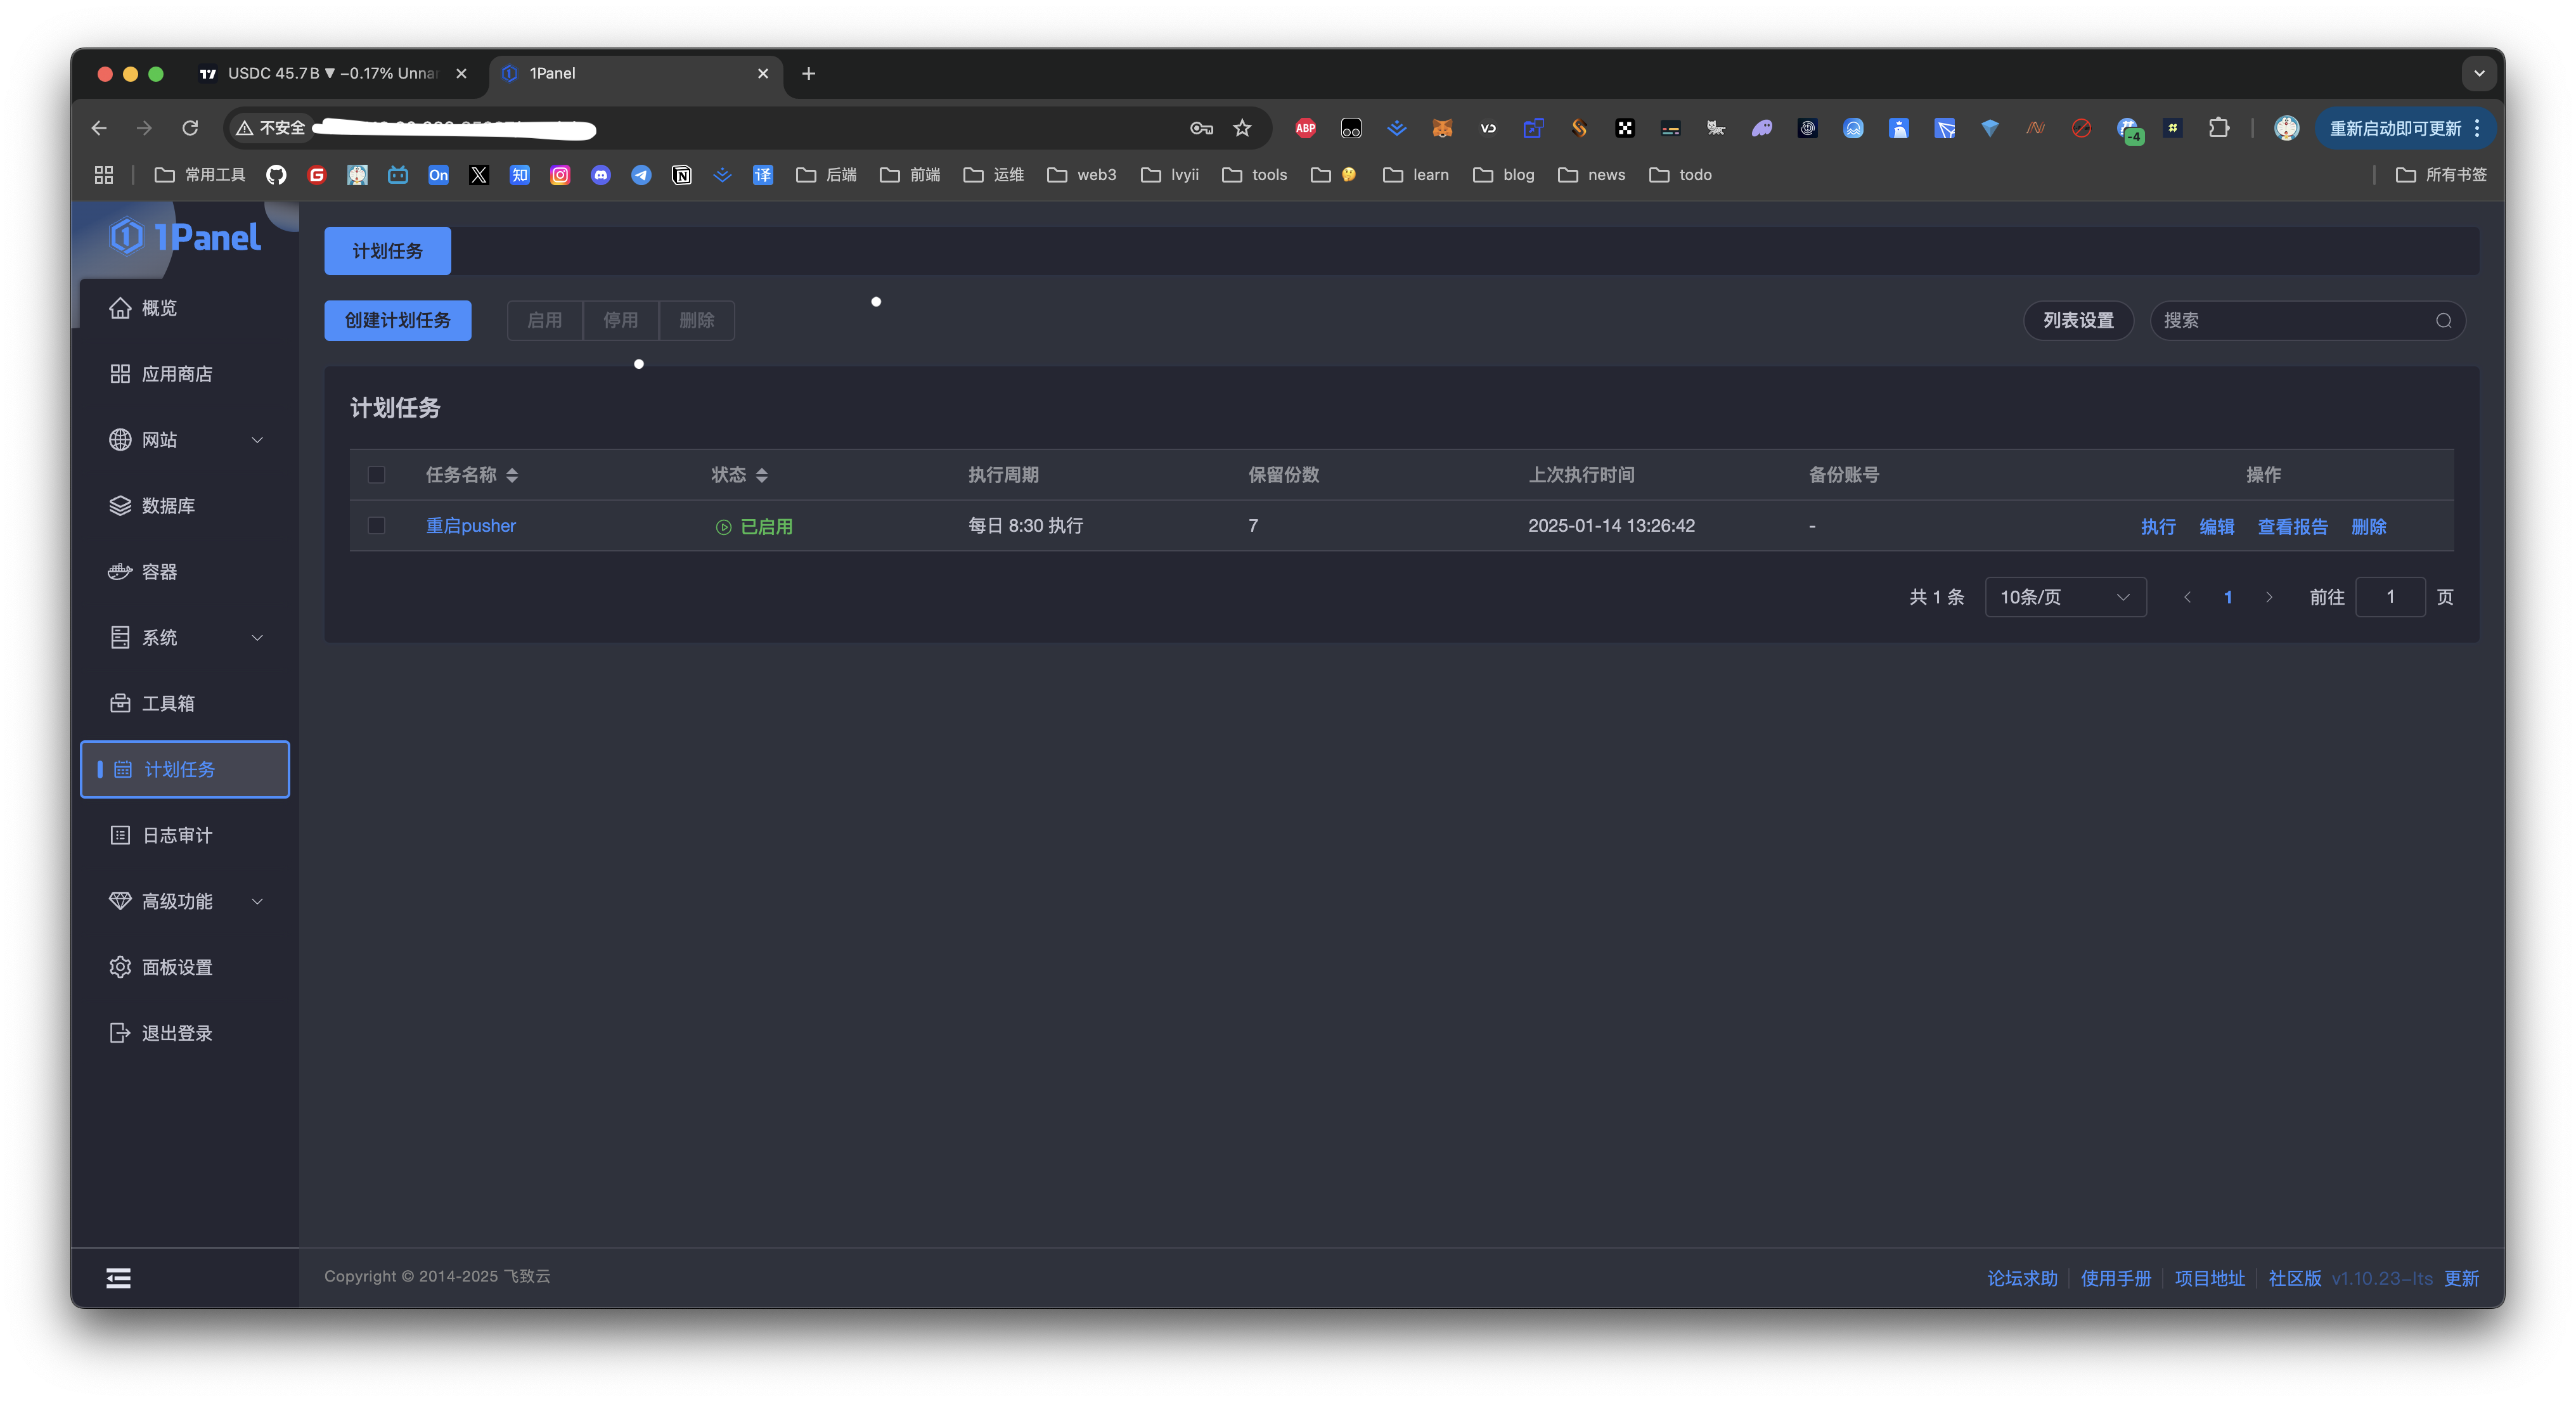2576x1402 pixels.
Task: Open the web3 bookmarks folder
Action: pos(1081,175)
